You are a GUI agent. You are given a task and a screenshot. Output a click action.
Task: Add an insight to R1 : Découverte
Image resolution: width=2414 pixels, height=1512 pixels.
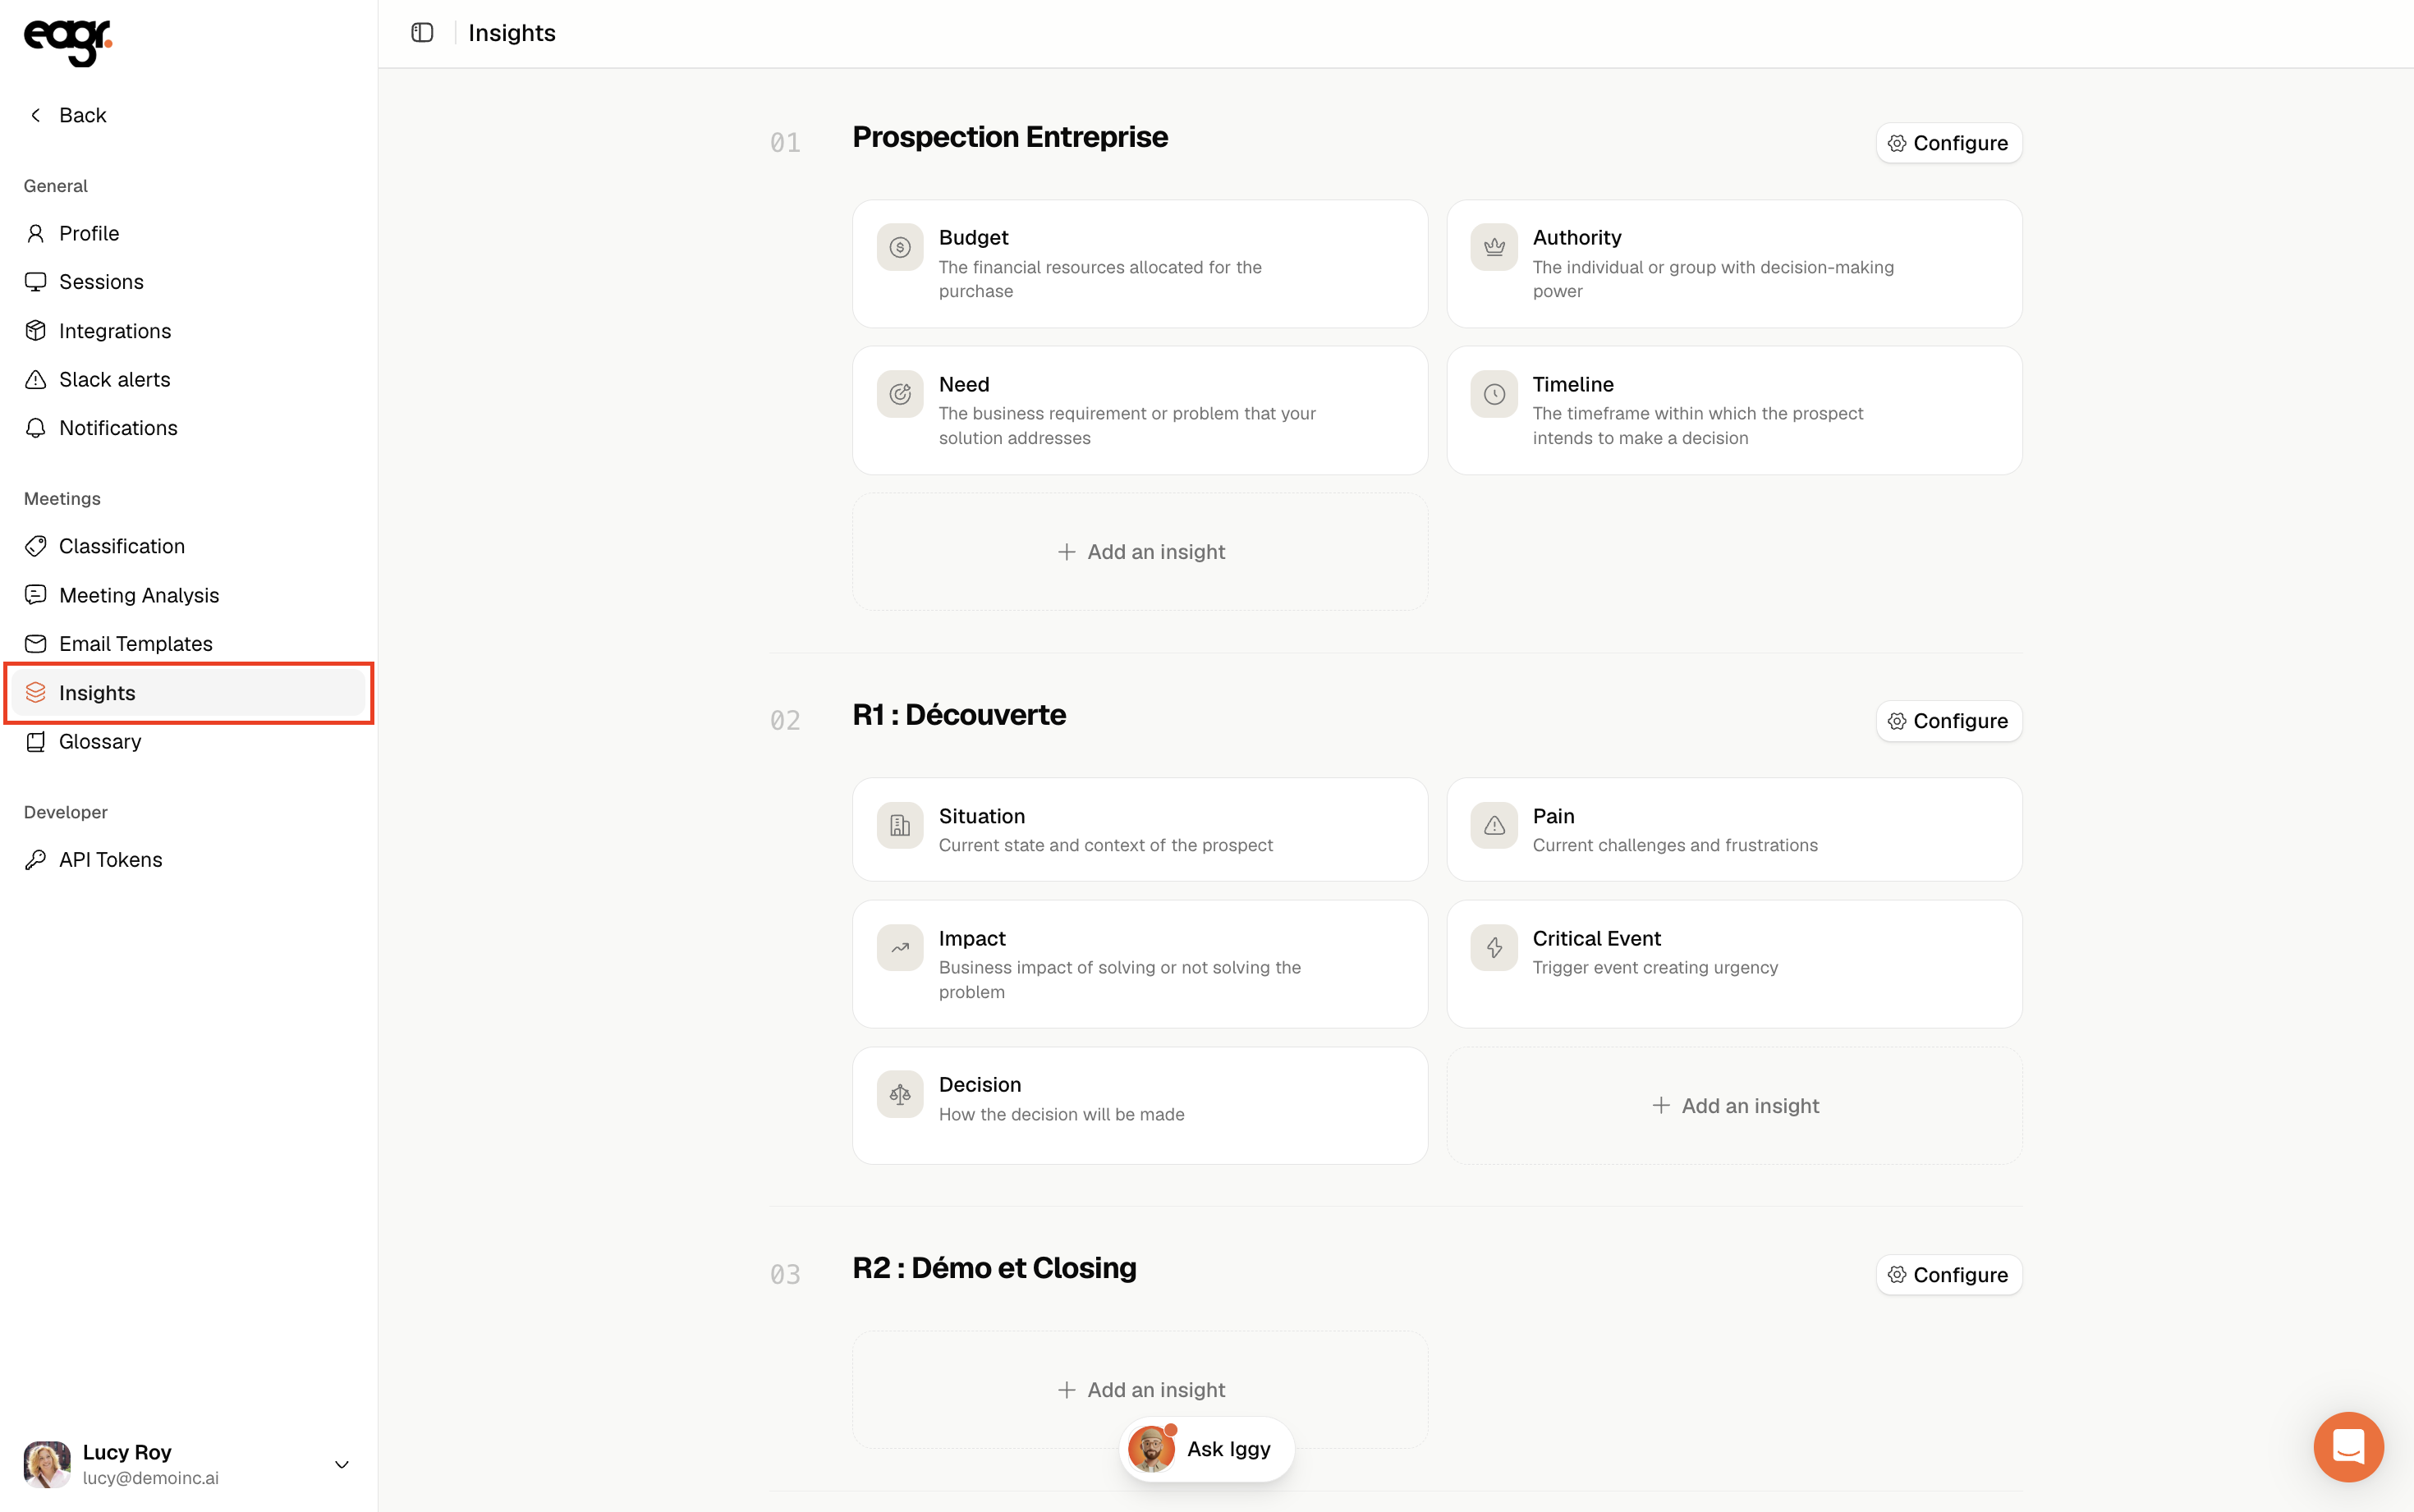1734,1106
